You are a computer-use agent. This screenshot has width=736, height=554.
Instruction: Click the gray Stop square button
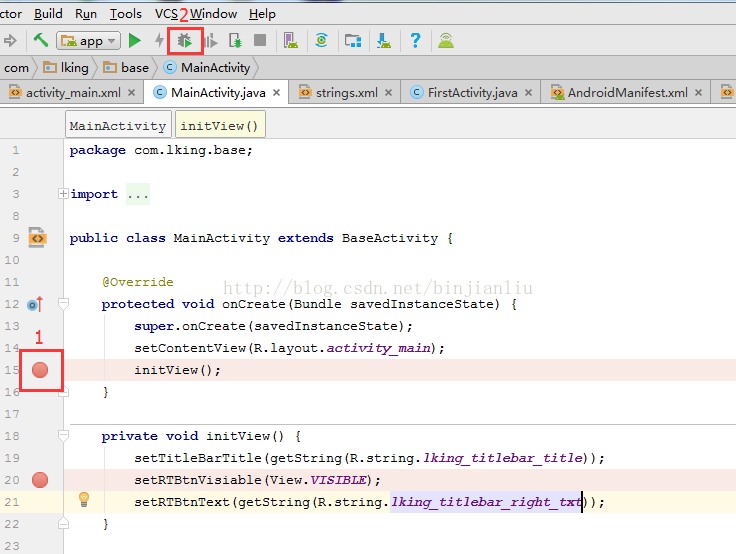click(x=260, y=40)
